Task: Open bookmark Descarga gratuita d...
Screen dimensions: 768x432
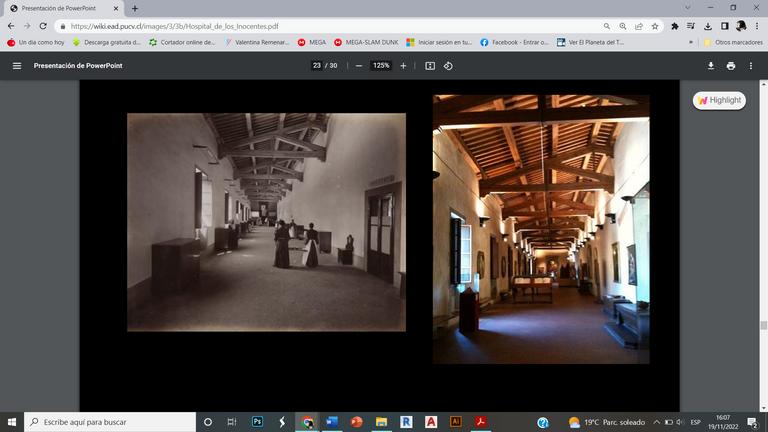Action: click(x=106, y=43)
